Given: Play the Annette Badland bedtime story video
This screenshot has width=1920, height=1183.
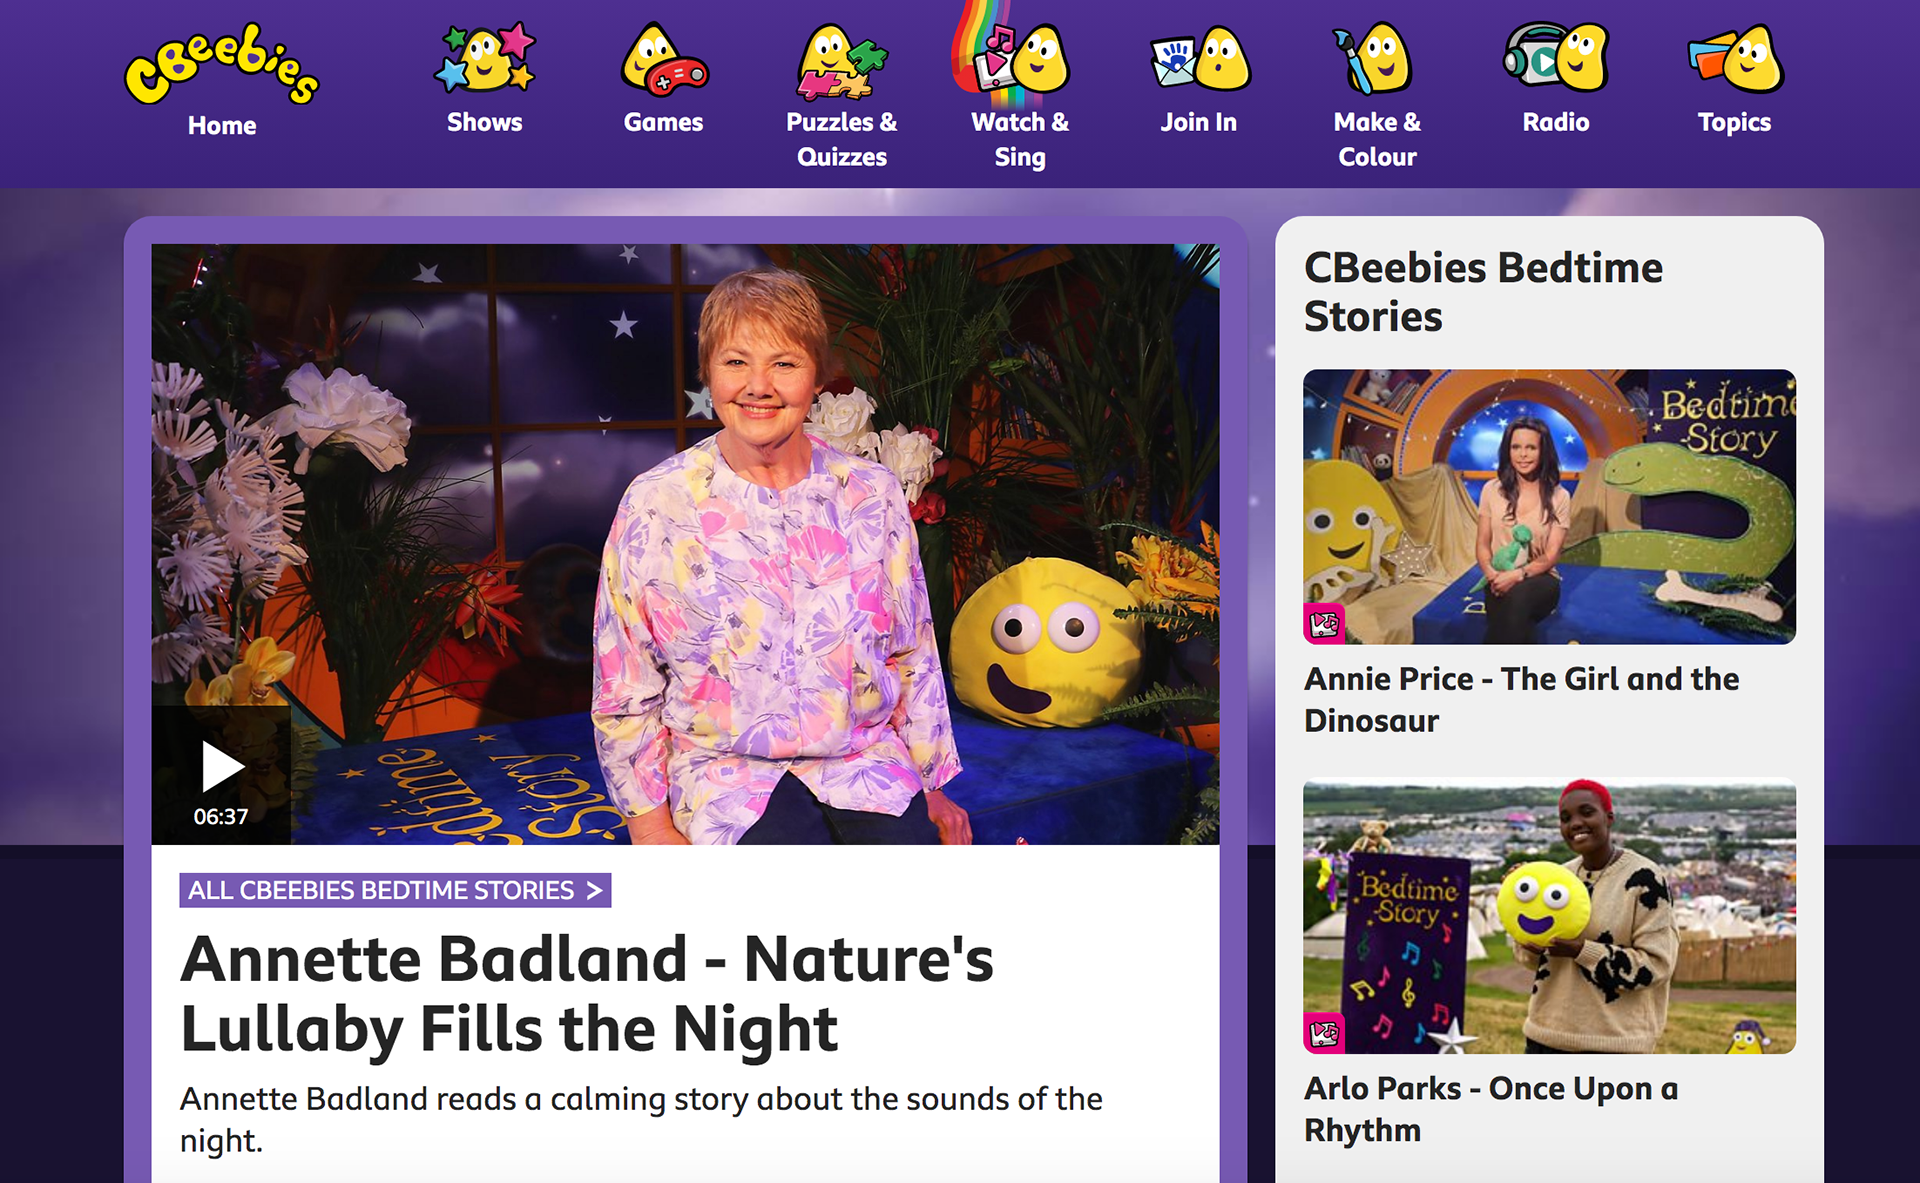Looking at the screenshot, I should coord(221,775).
